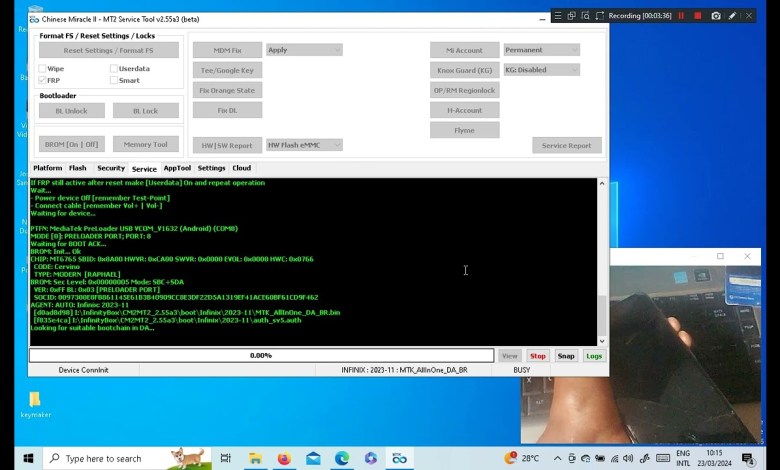
Task: Open the Wi-Fi network tray icon
Action: [x=614, y=458]
